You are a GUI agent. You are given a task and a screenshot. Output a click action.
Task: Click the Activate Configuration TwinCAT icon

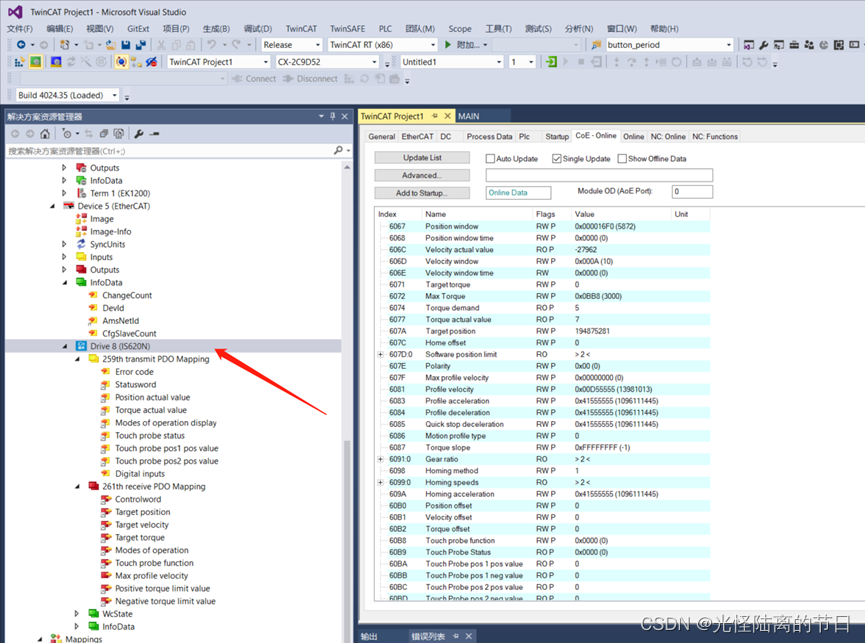tap(19, 62)
